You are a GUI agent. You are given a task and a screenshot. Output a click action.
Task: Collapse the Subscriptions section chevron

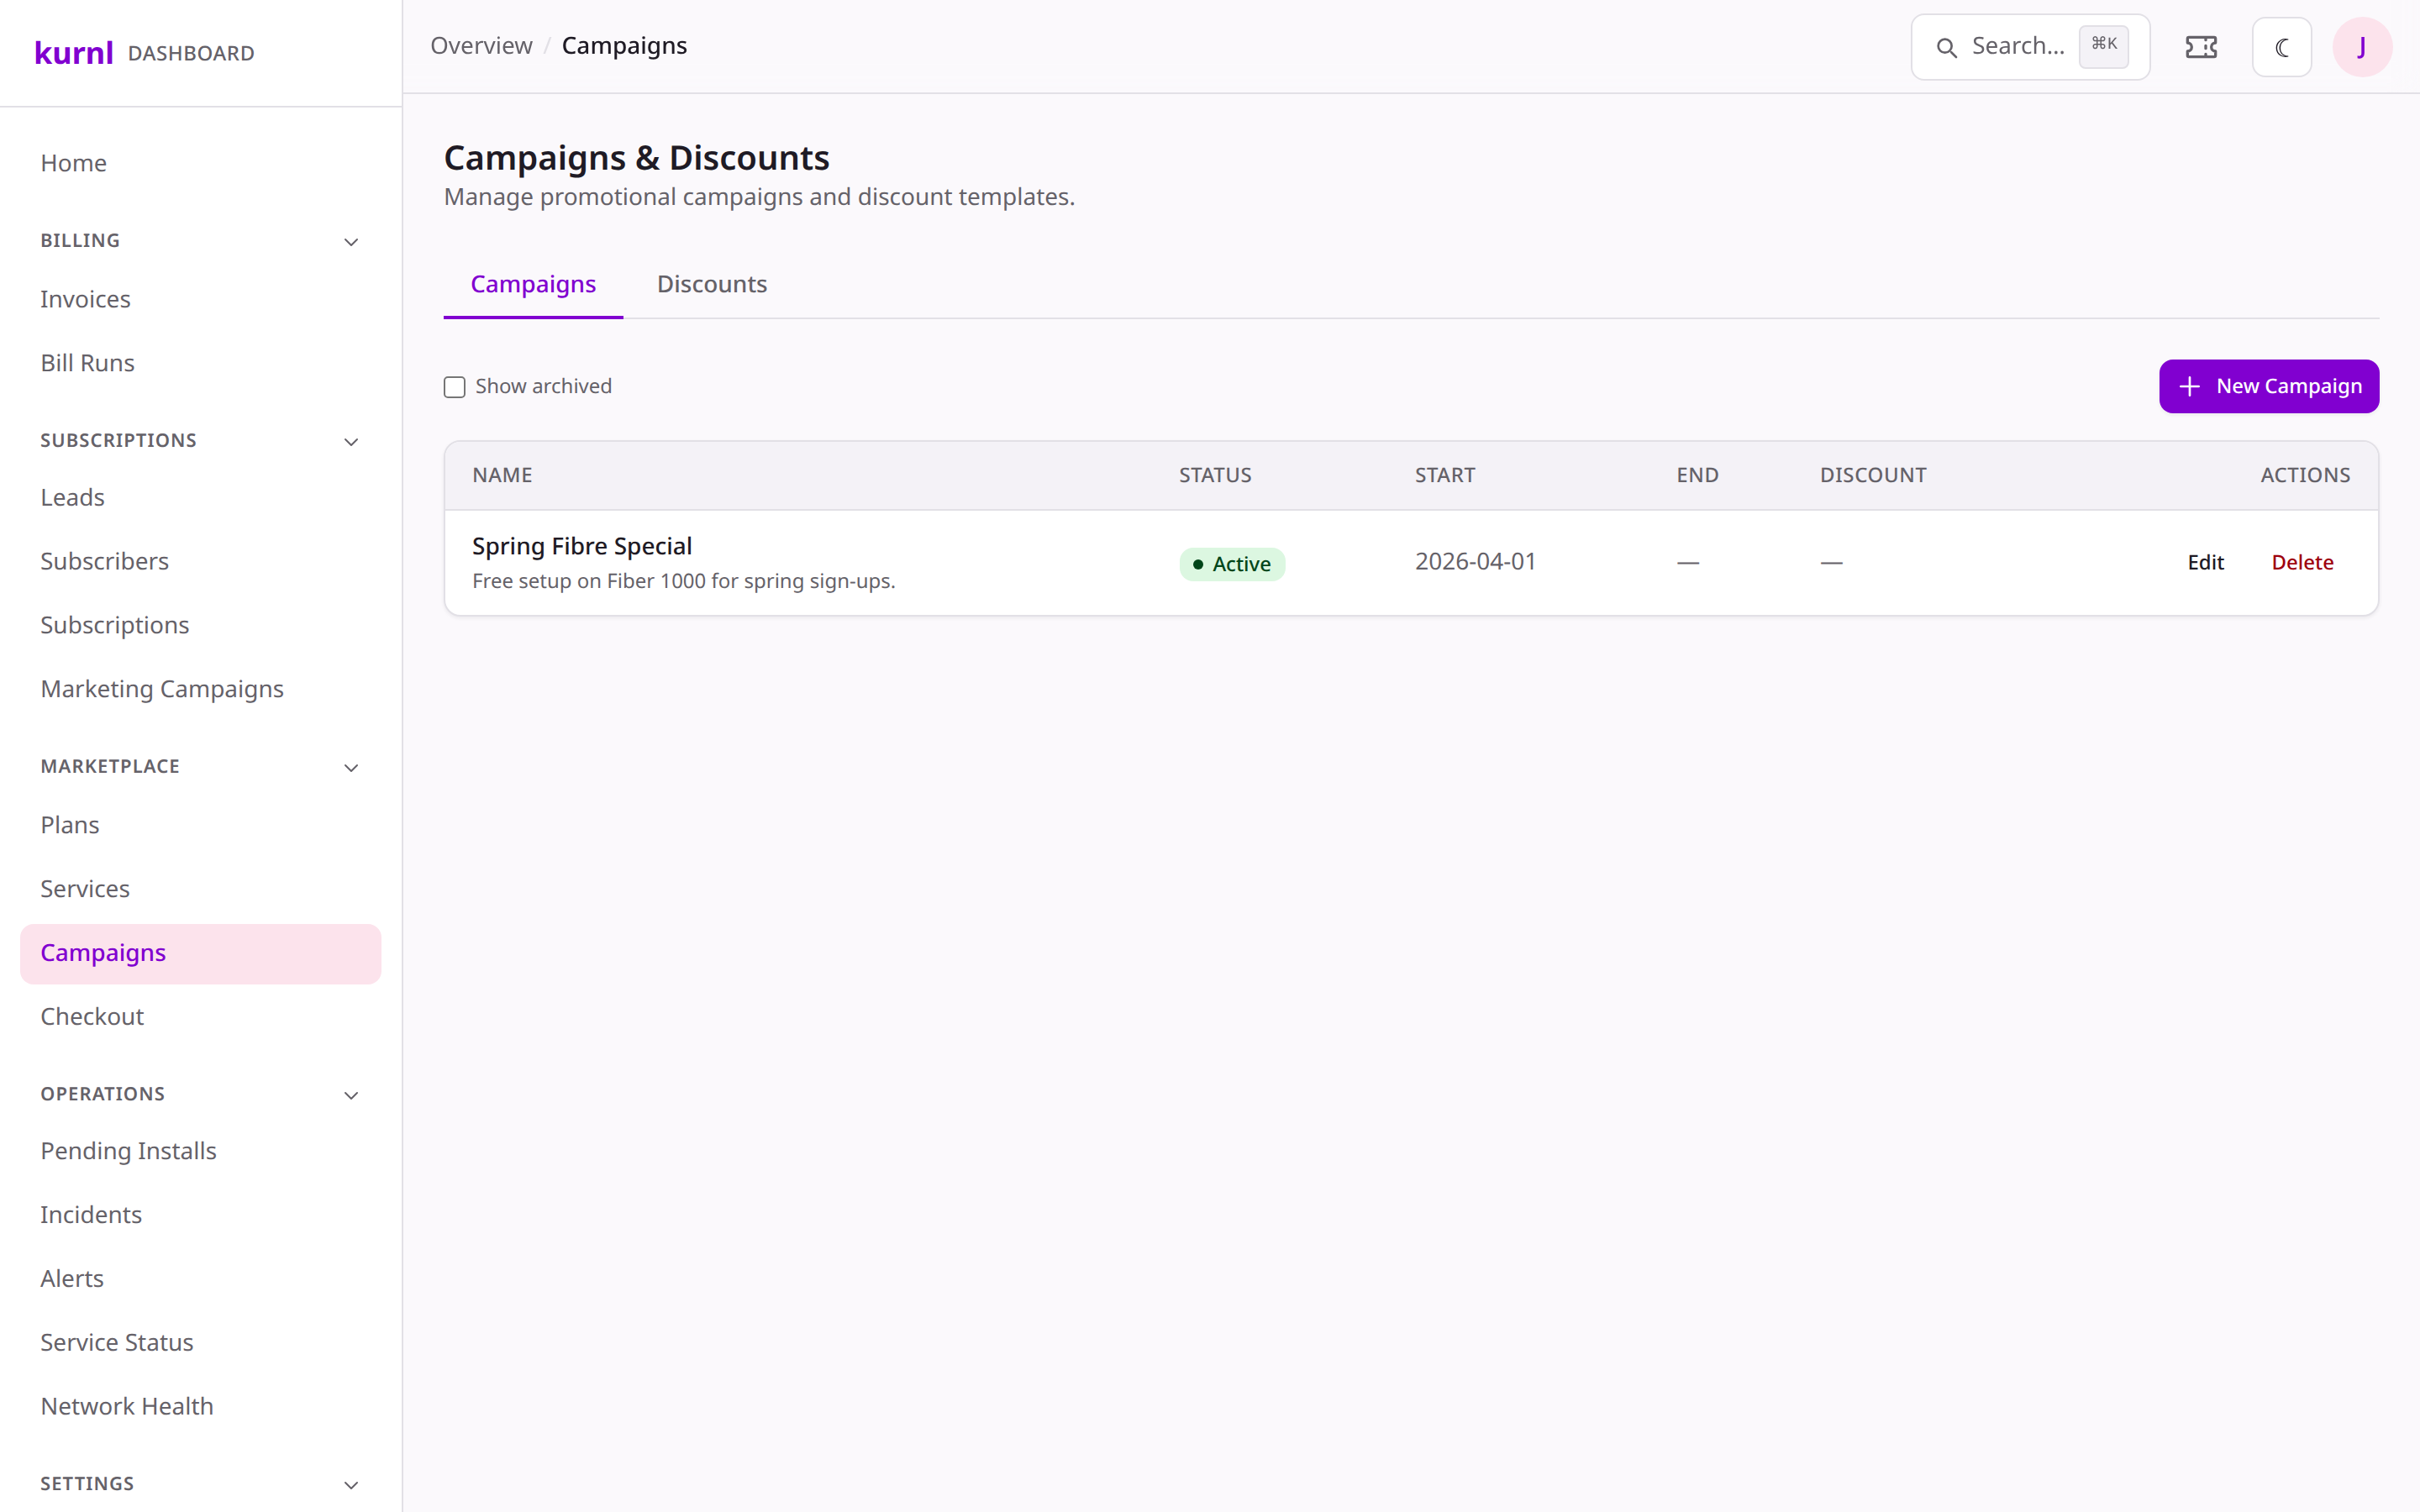coord(351,442)
